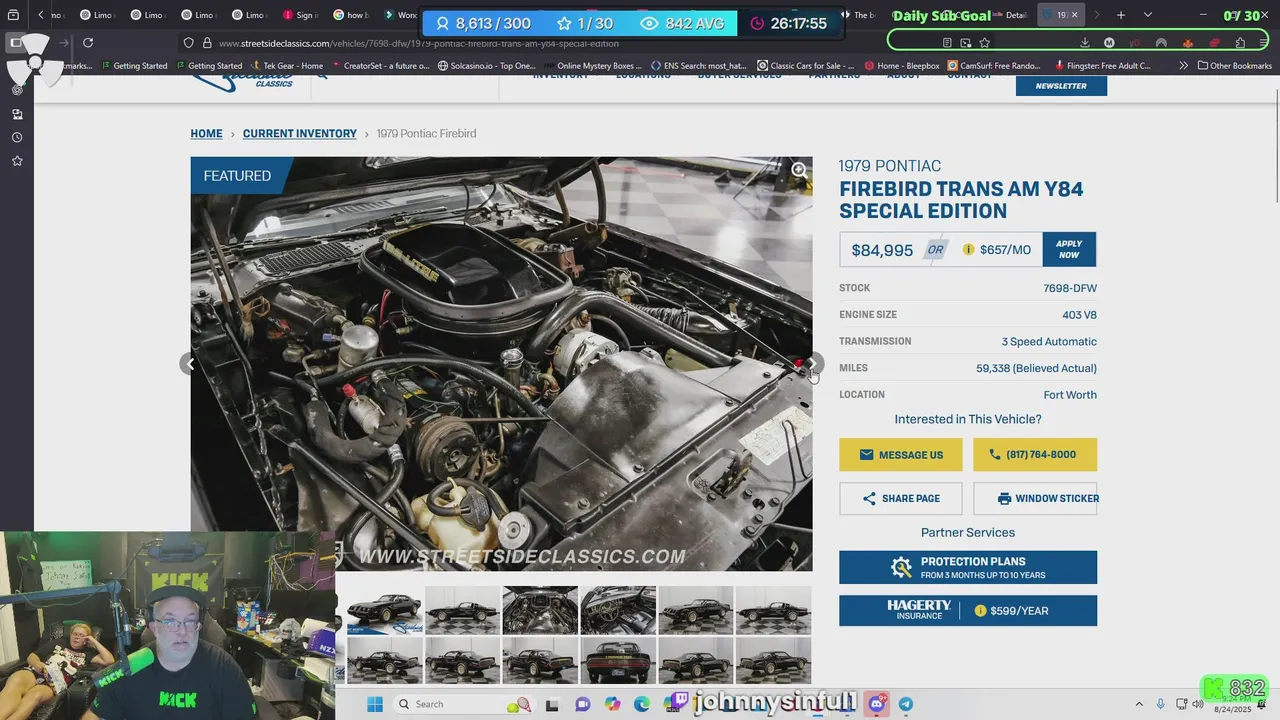Click the info icon beside $657/MO

pyautogui.click(x=968, y=250)
